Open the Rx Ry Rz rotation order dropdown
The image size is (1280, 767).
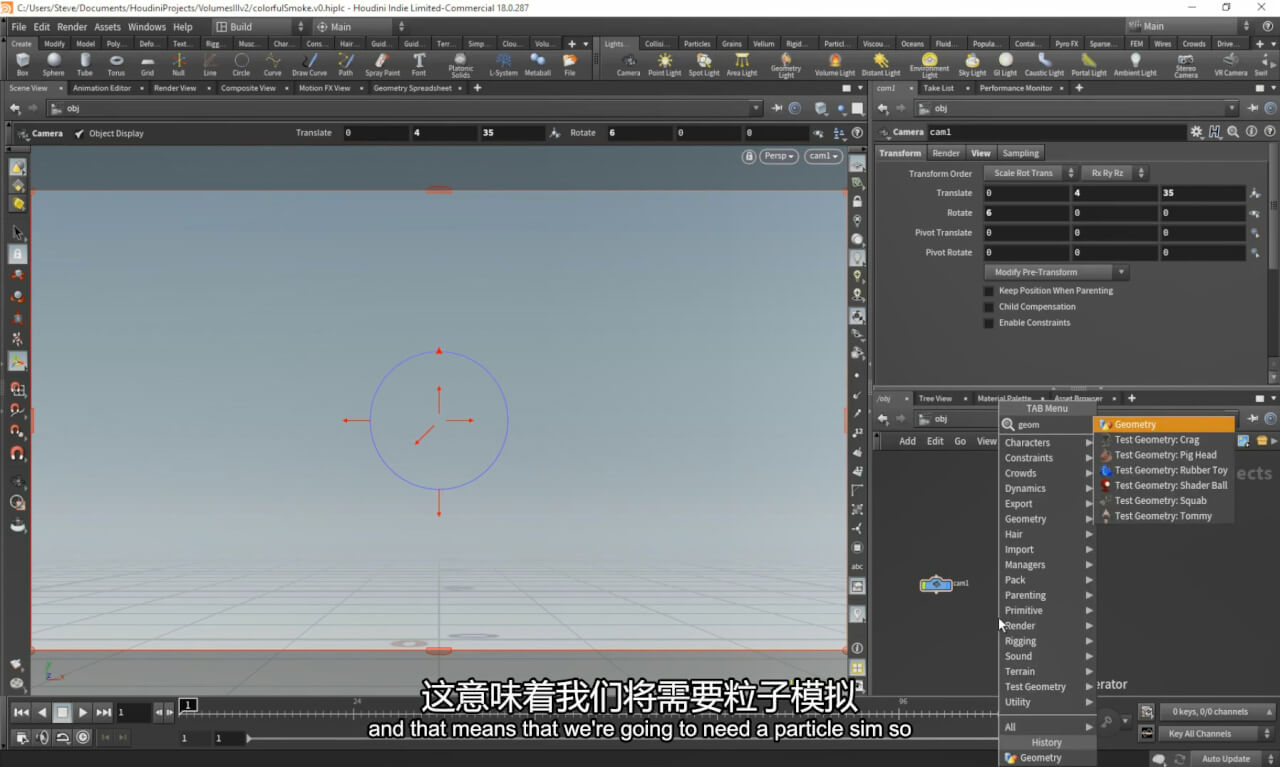[1113, 173]
